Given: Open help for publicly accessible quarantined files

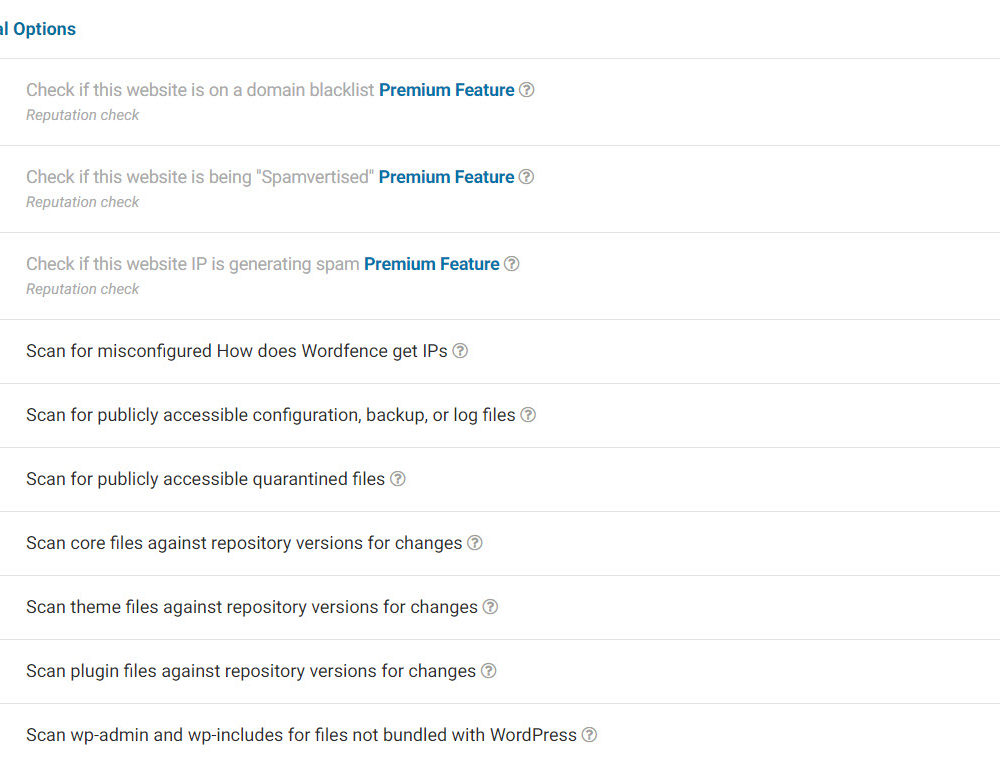Looking at the screenshot, I should click(x=398, y=479).
